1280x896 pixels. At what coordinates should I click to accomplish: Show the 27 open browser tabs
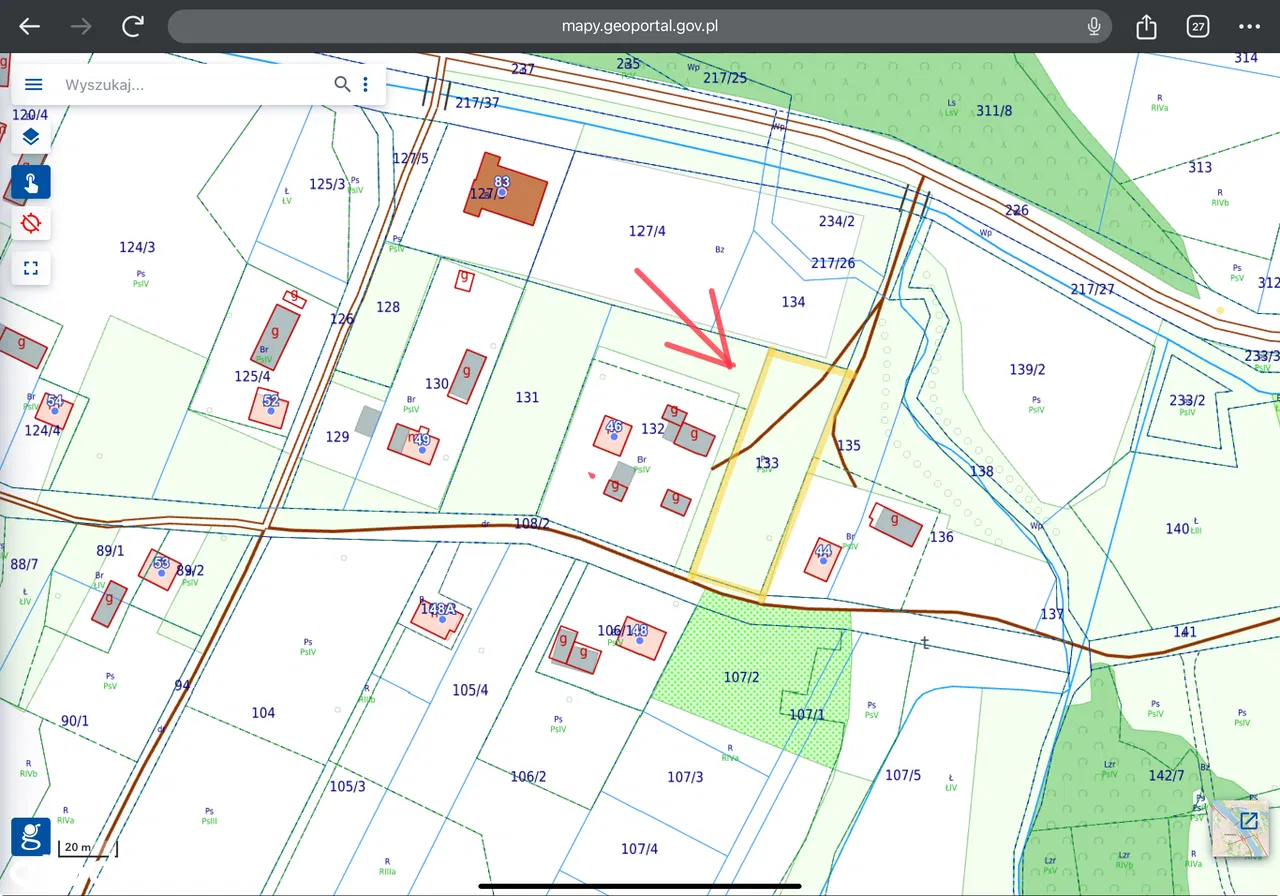[x=1197, y=27]
